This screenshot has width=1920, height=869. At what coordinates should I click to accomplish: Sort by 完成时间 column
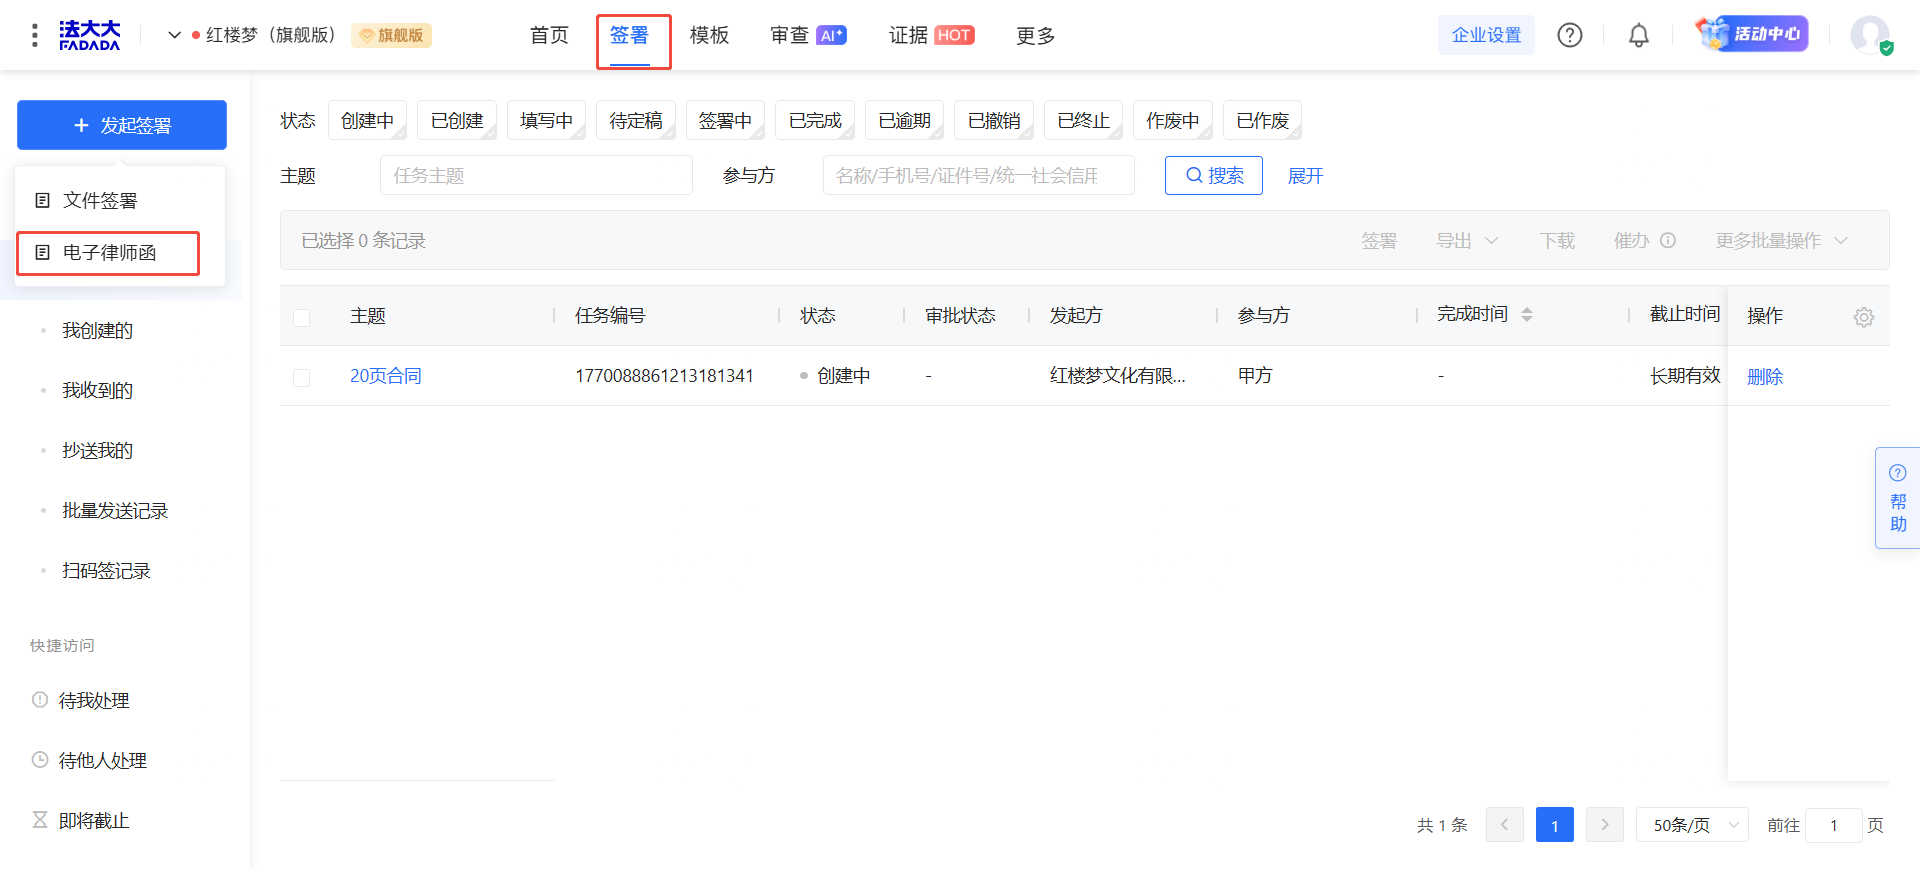[1527, 315]
